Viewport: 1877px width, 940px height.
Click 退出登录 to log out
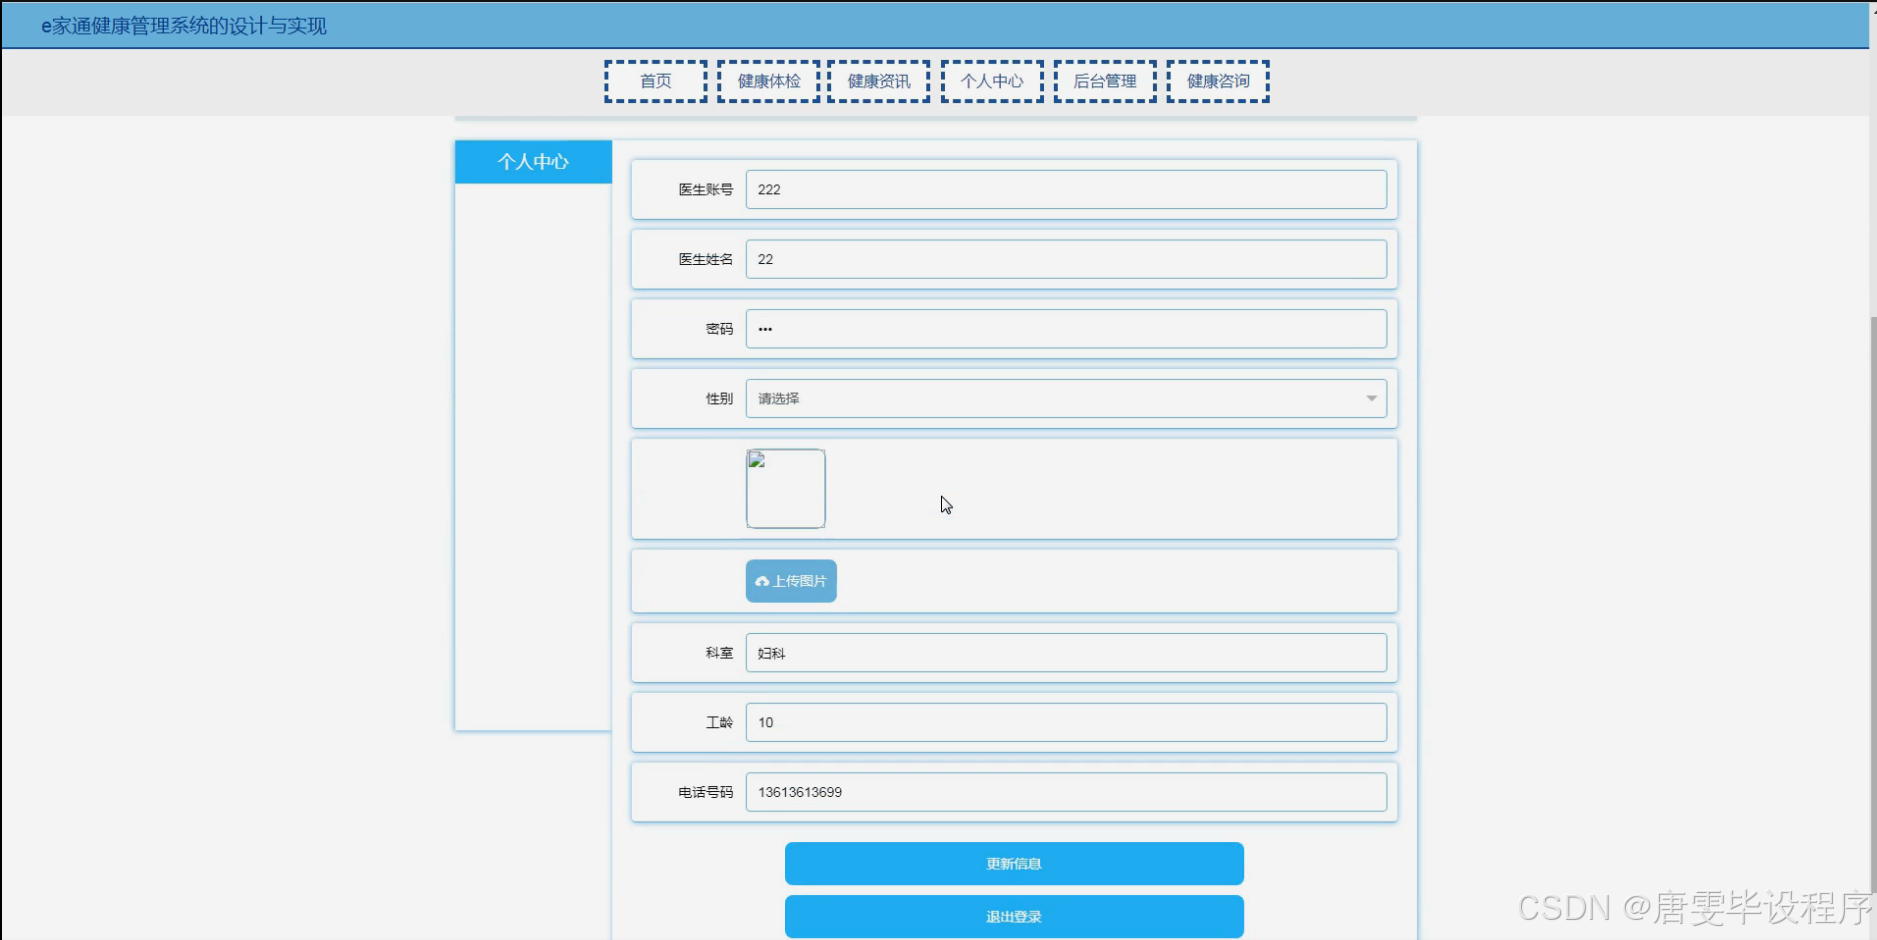(x=1014, y=916)
